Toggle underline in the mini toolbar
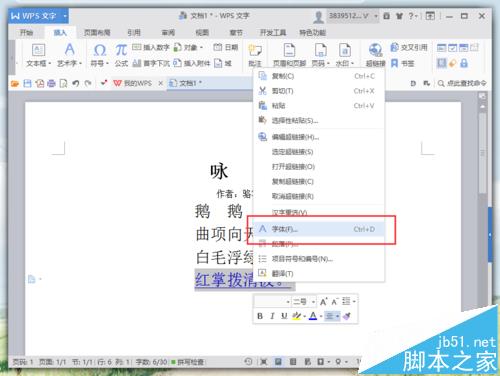This screenshot has width=500, height=376. click(284, 316)
